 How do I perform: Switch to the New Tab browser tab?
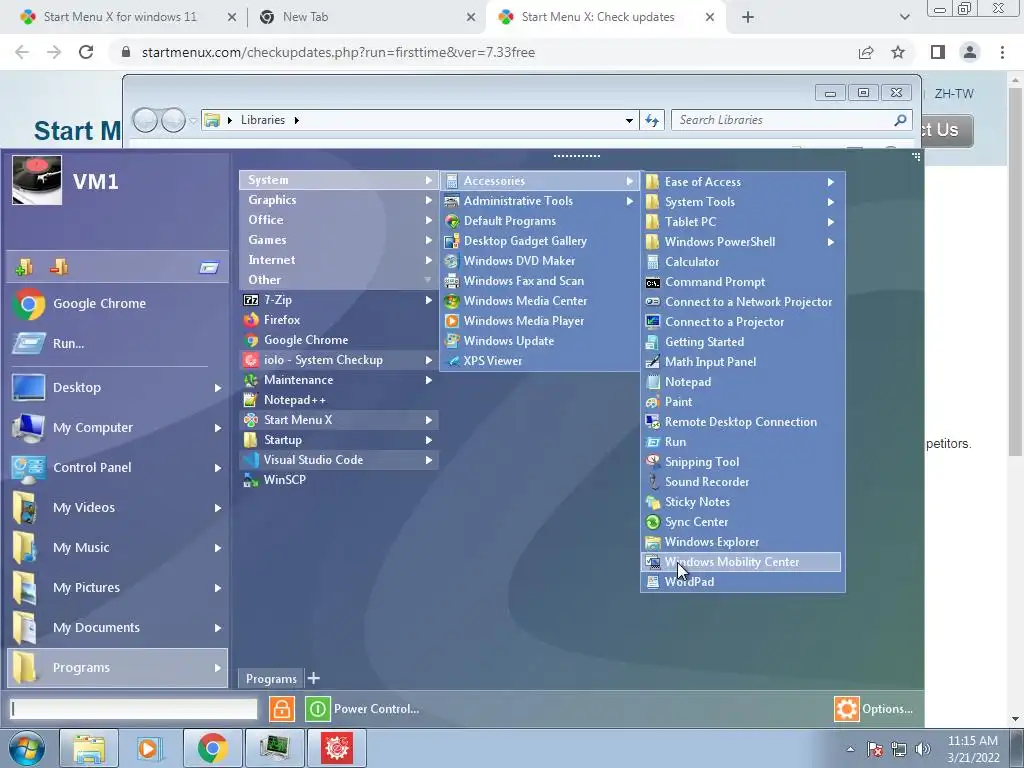[x=367, y=17]
